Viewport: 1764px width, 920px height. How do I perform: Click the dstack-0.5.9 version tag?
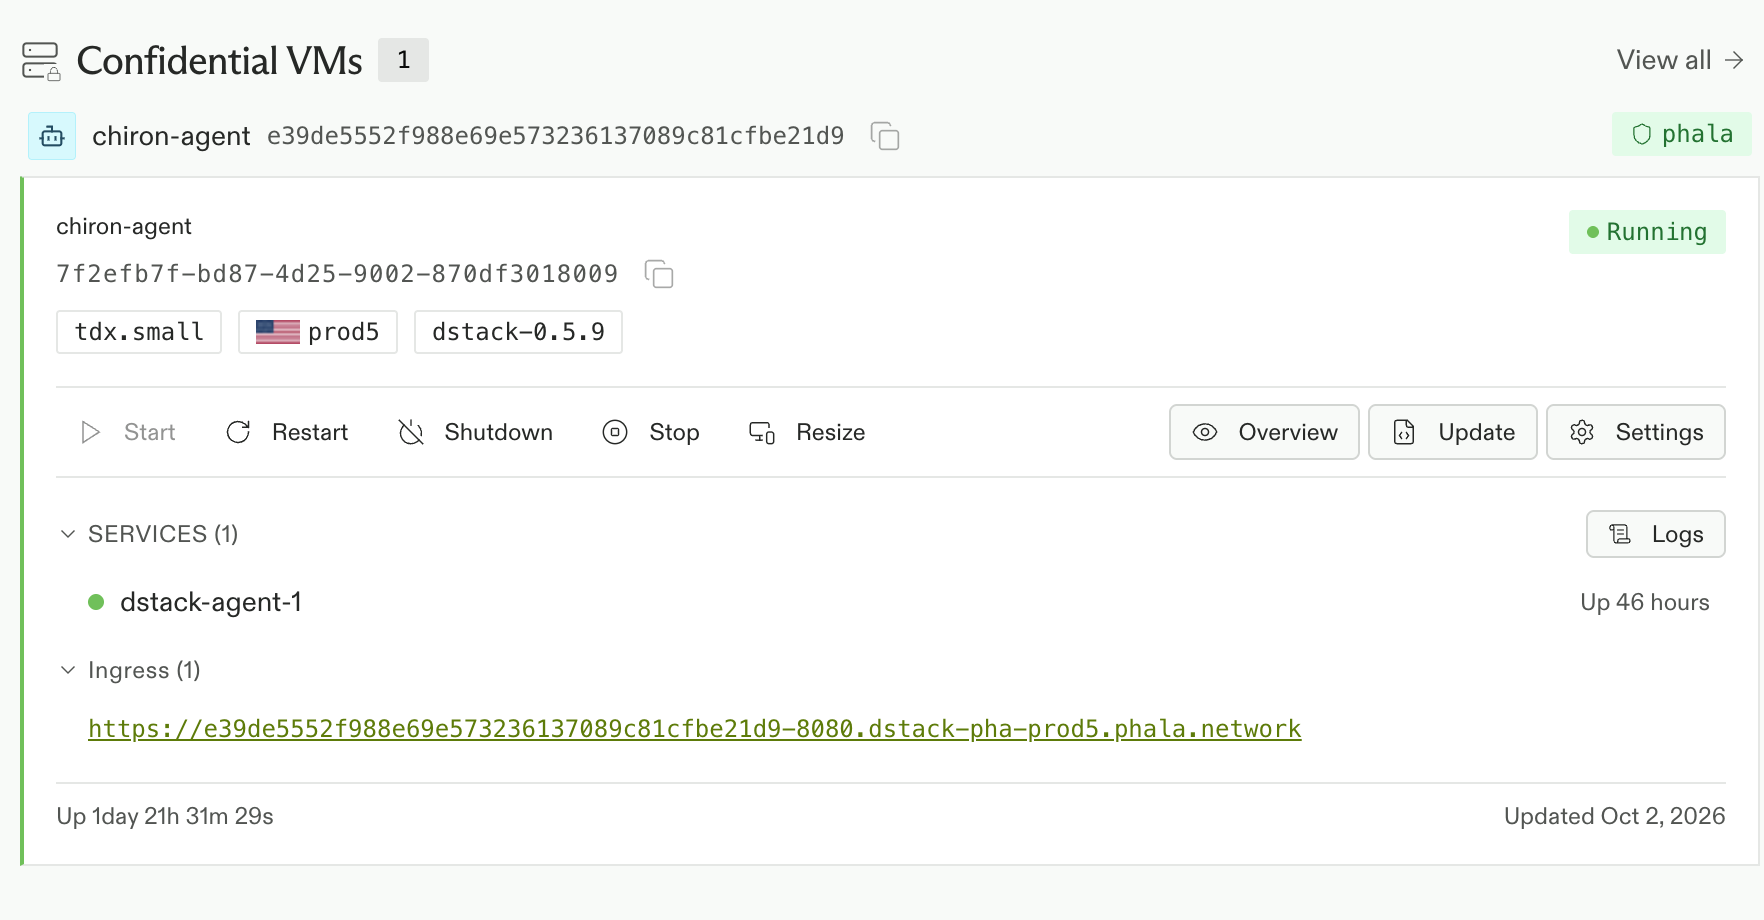click(x=518, y=332)
